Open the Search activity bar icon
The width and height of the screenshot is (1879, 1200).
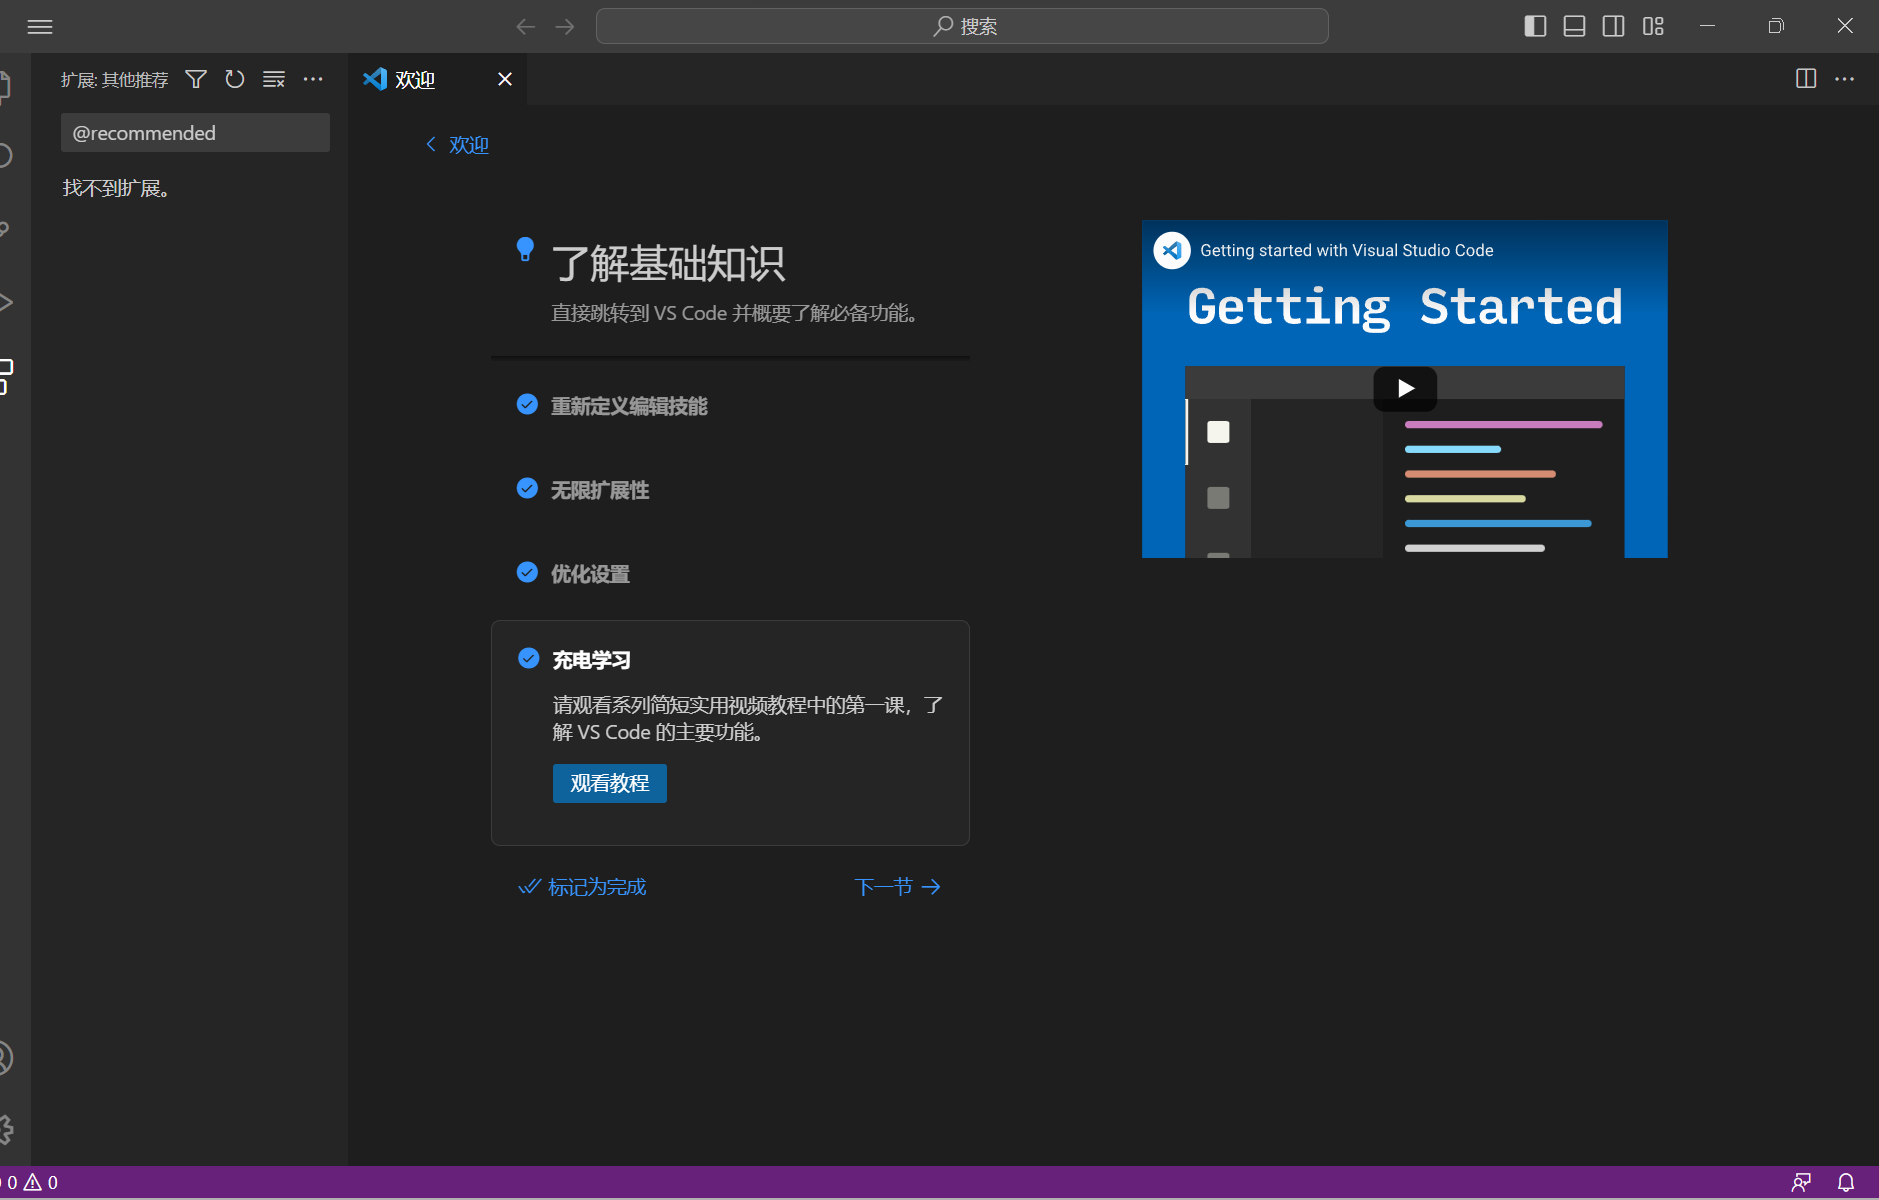[5, 156]
